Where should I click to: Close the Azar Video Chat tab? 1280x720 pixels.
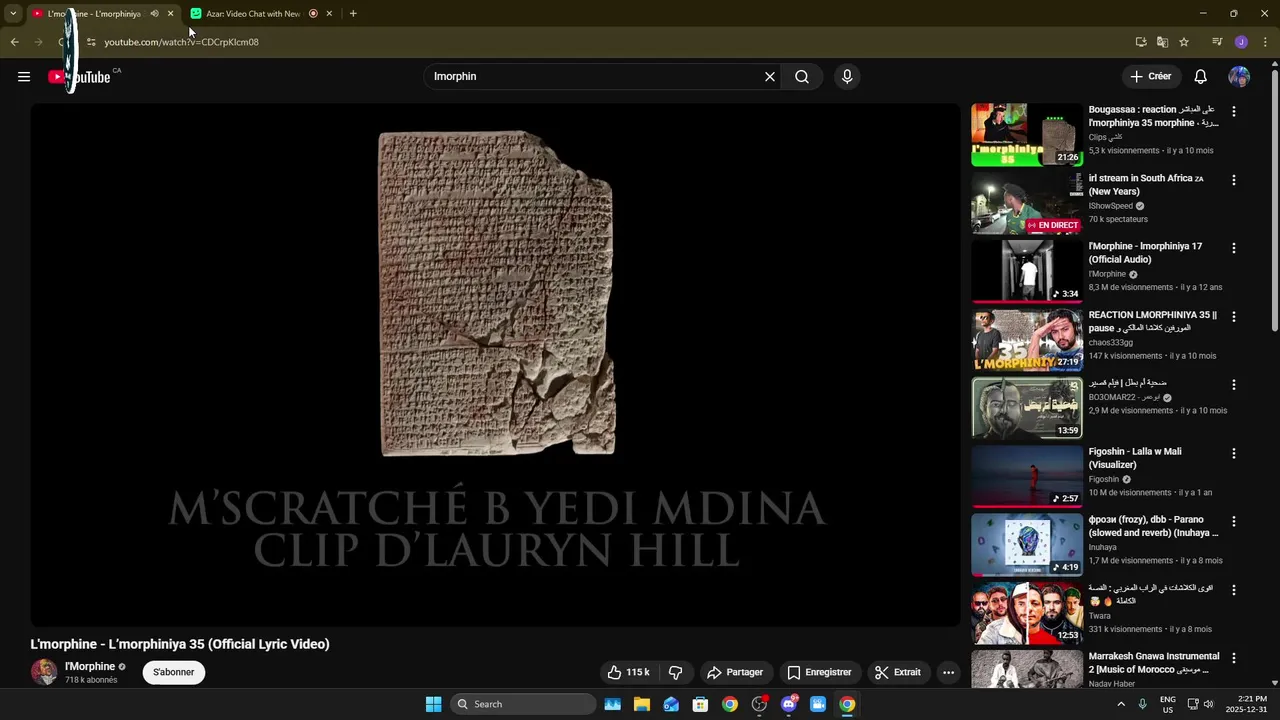329,14
